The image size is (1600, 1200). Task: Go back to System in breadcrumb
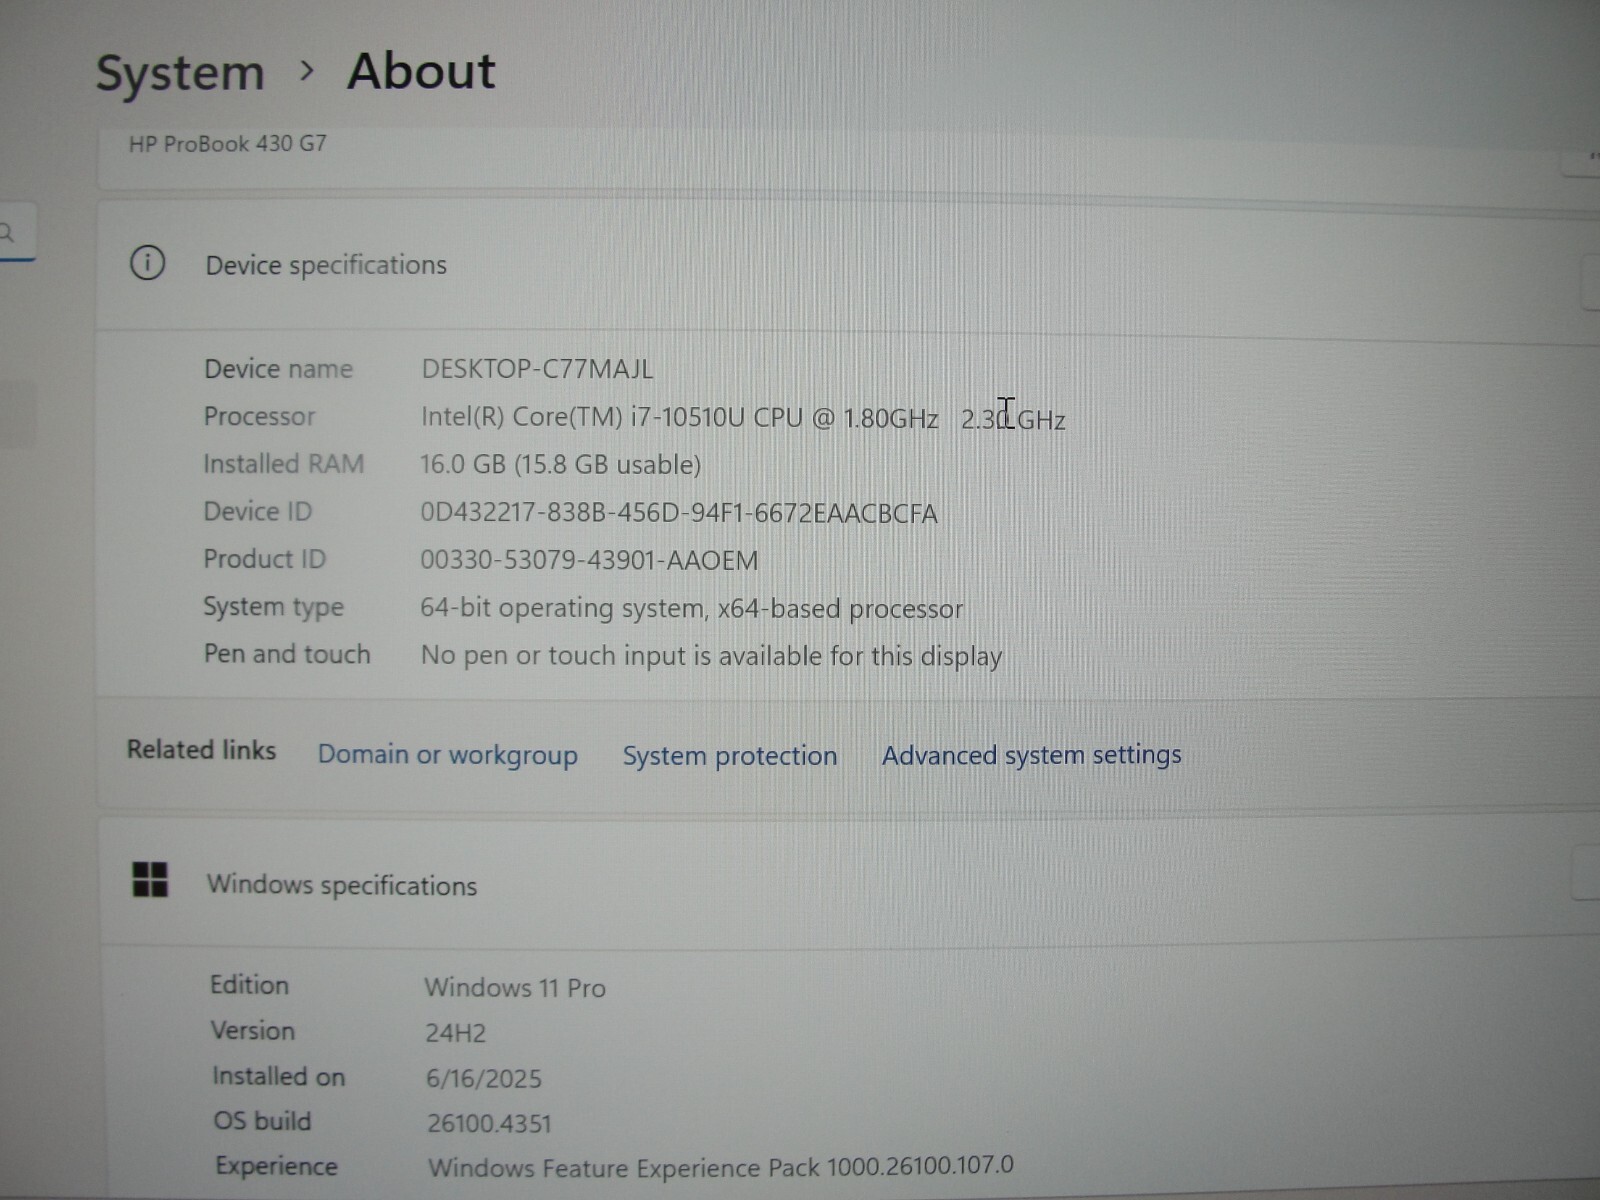point(180,73)
